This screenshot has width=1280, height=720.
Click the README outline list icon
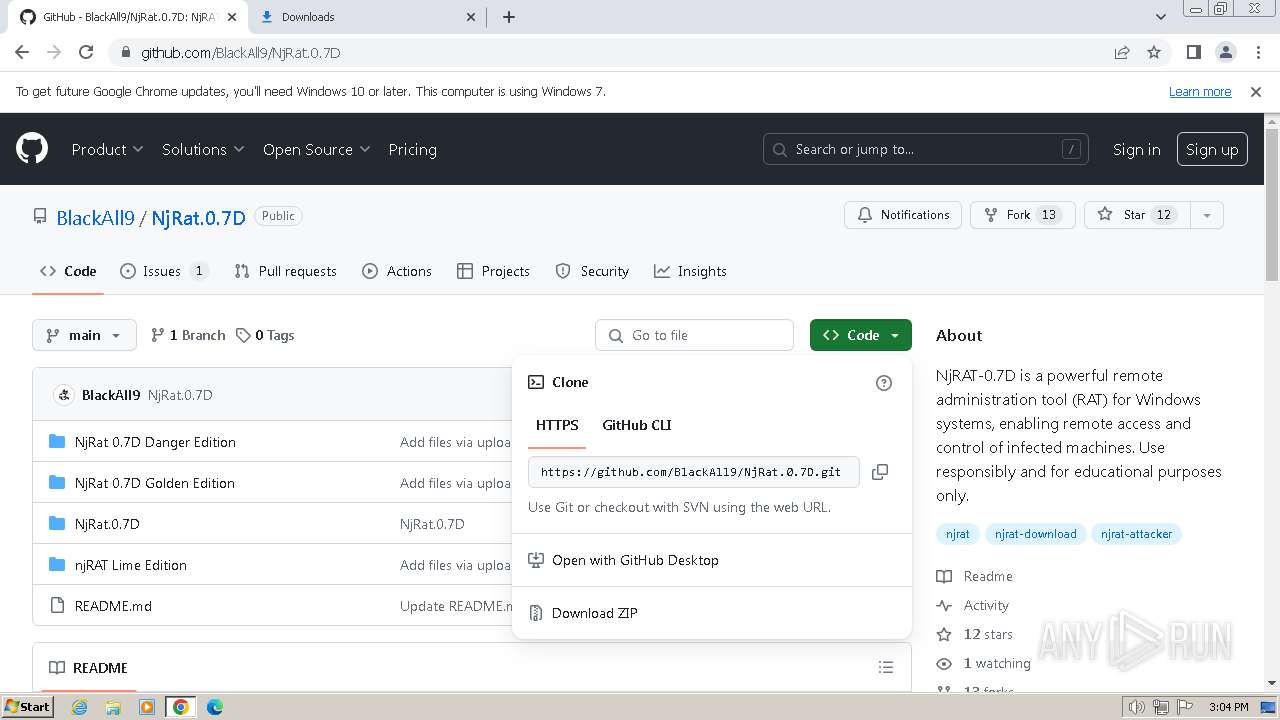pyautogui.click(x=885, y=667)
